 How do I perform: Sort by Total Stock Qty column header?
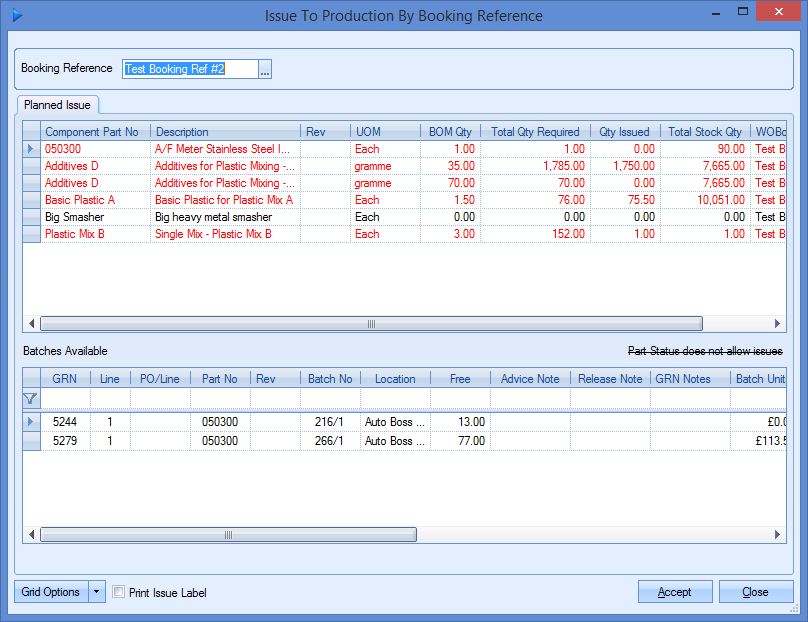coord(704,132)
